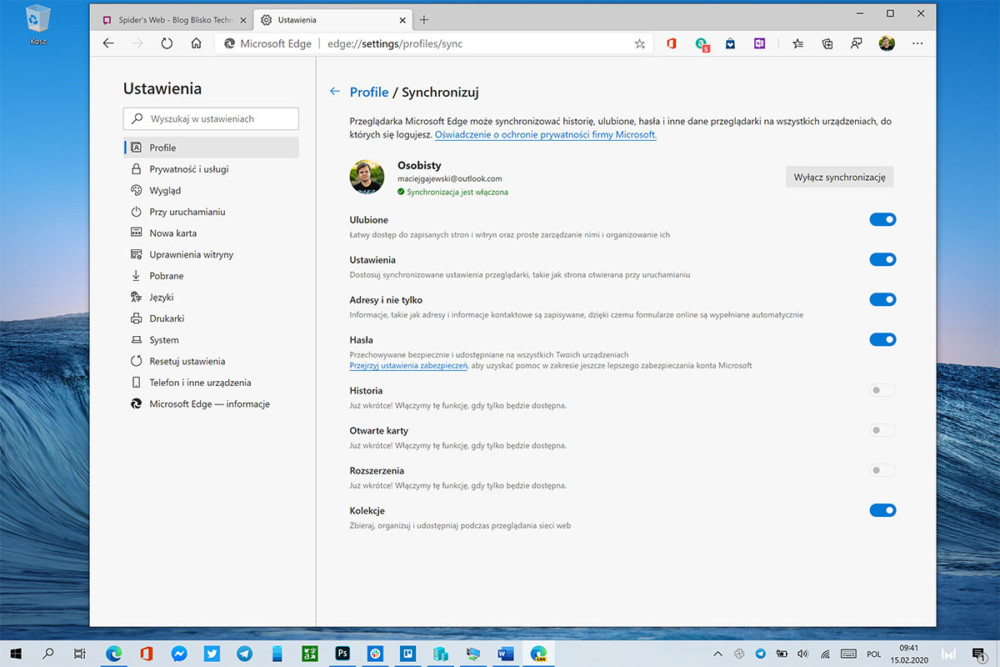
Task: Open the home page icon
Action: 196,43
